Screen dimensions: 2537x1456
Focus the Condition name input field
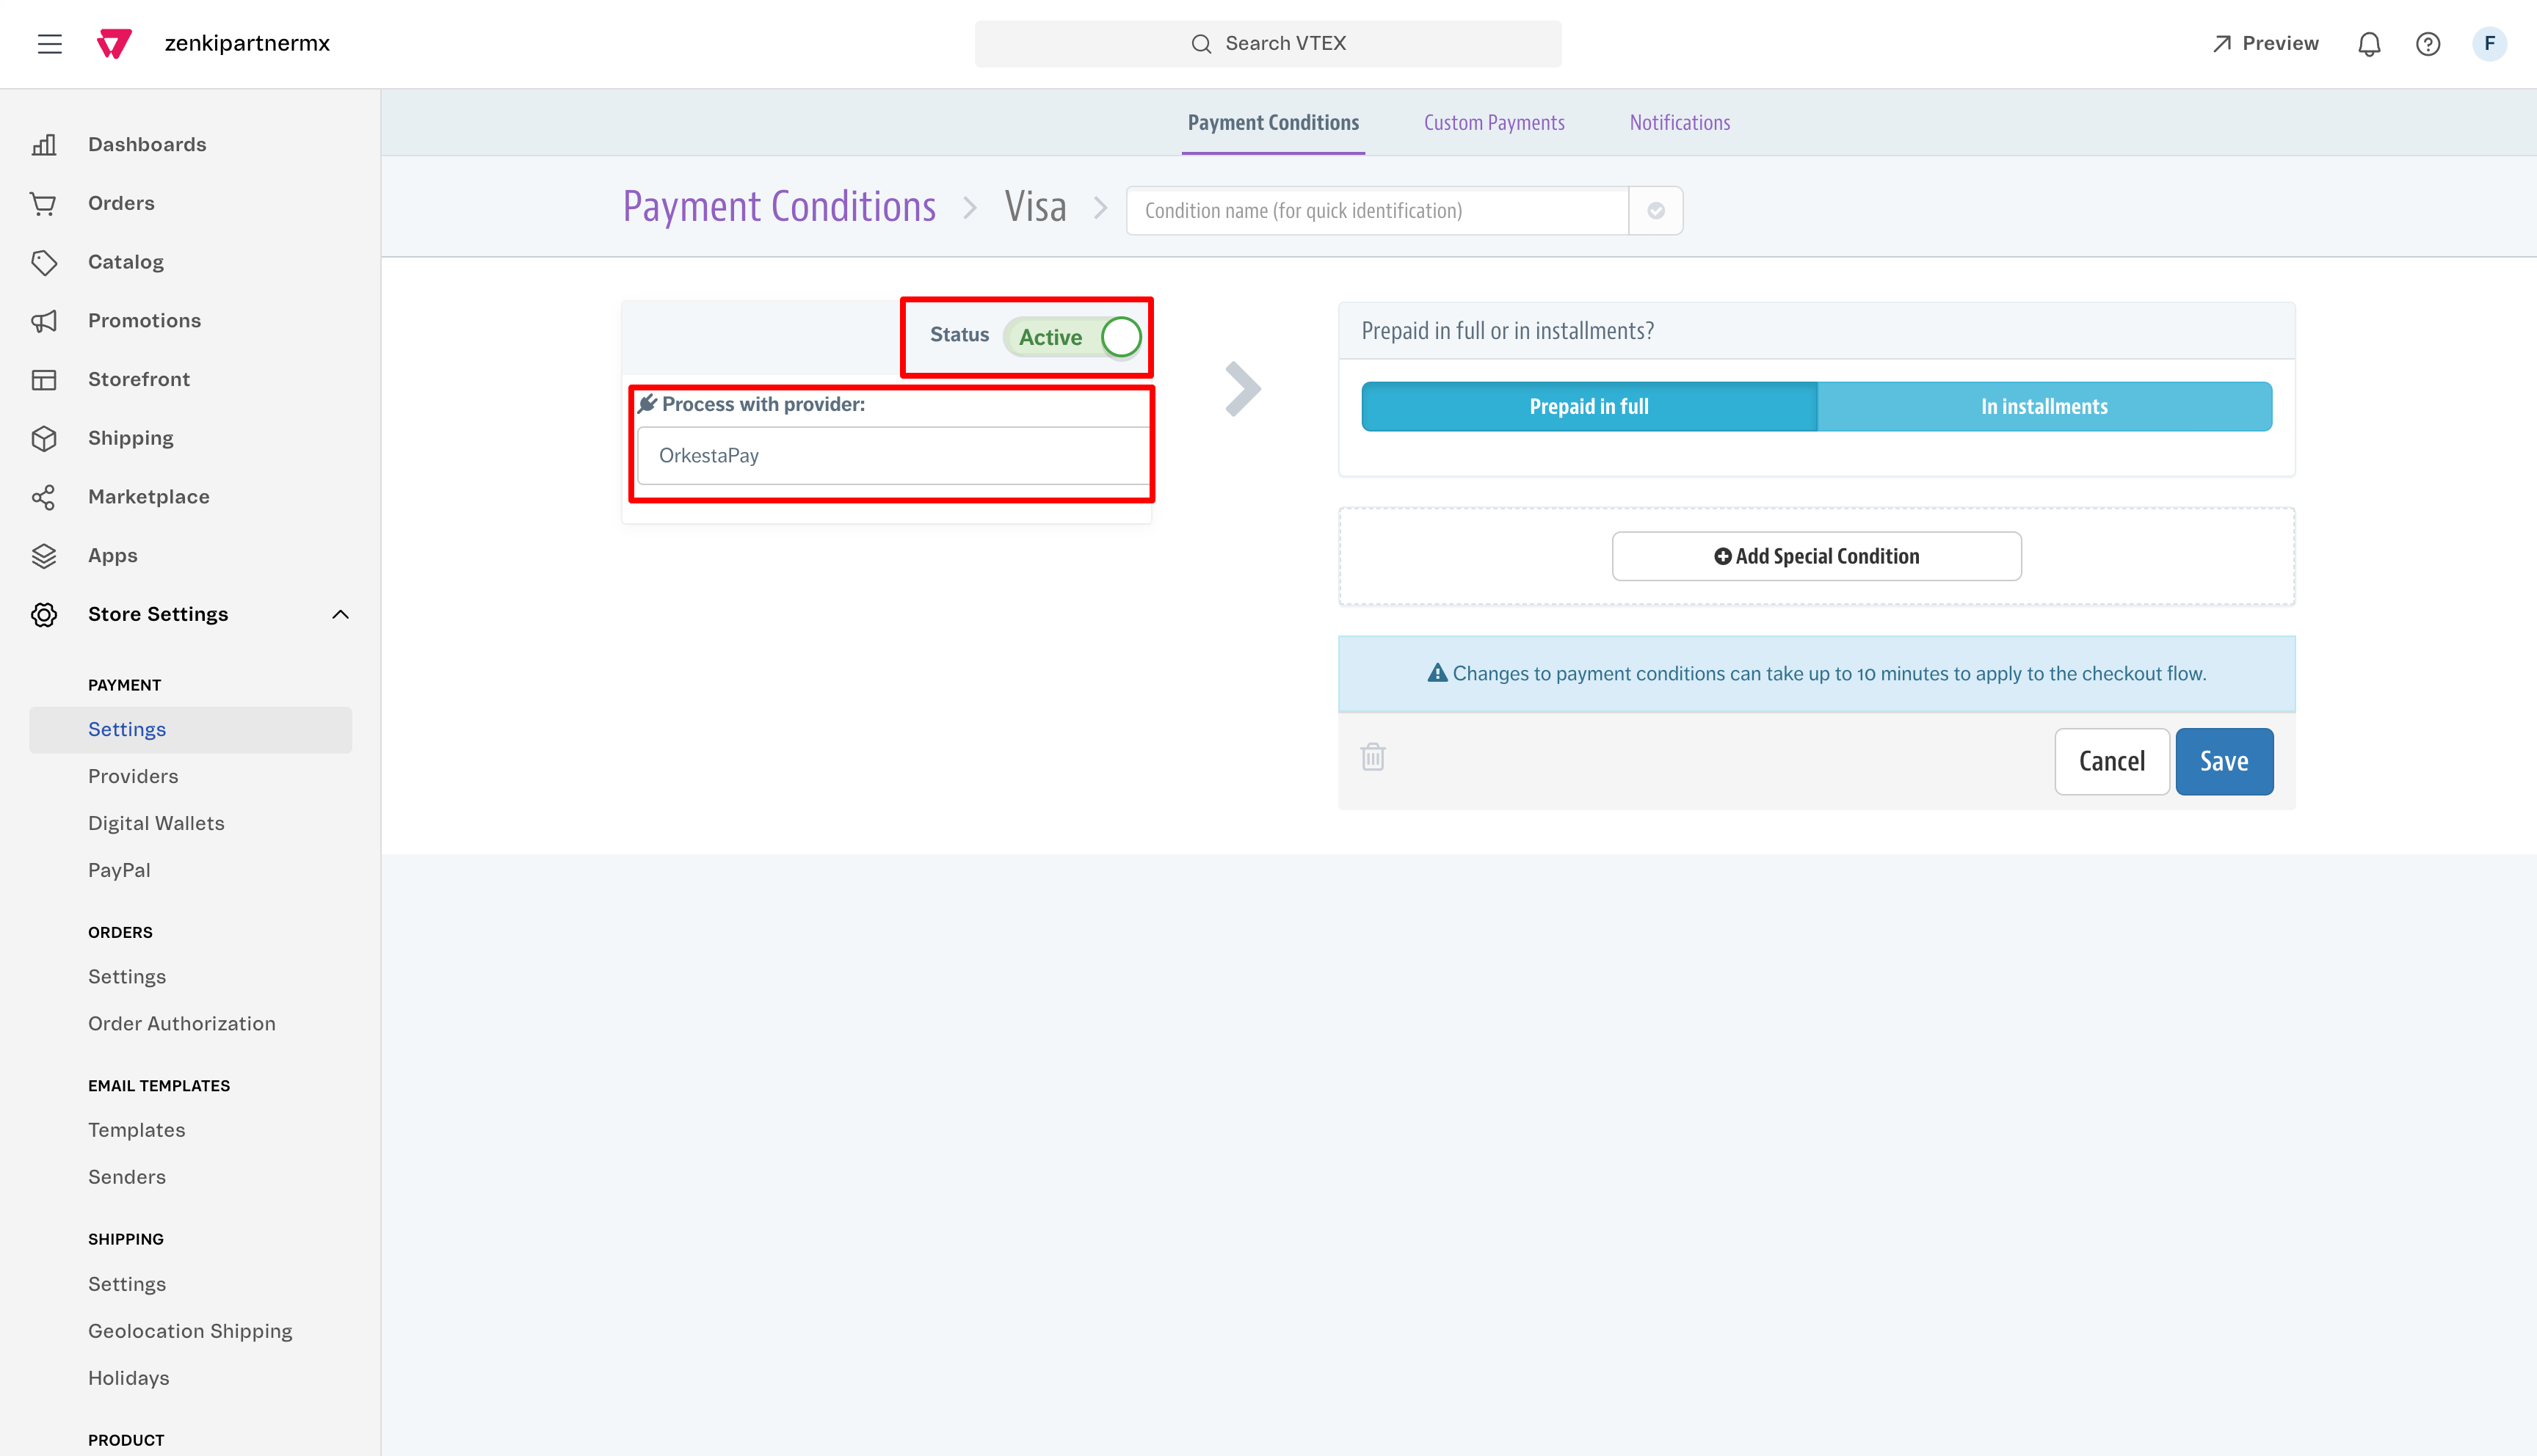pos(1377,211)
